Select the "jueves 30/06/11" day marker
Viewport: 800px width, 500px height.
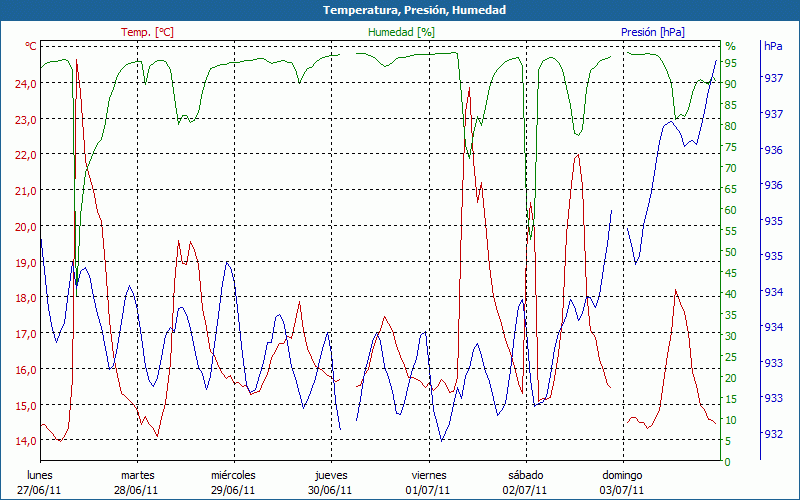tap(331, 482)
